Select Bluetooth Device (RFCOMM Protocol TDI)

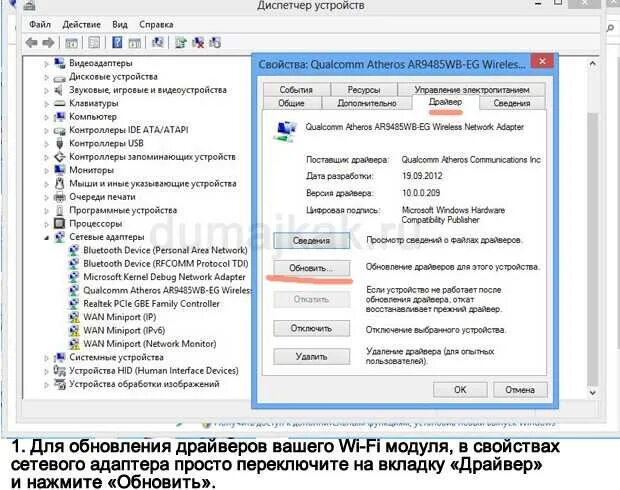coord(166,264)
